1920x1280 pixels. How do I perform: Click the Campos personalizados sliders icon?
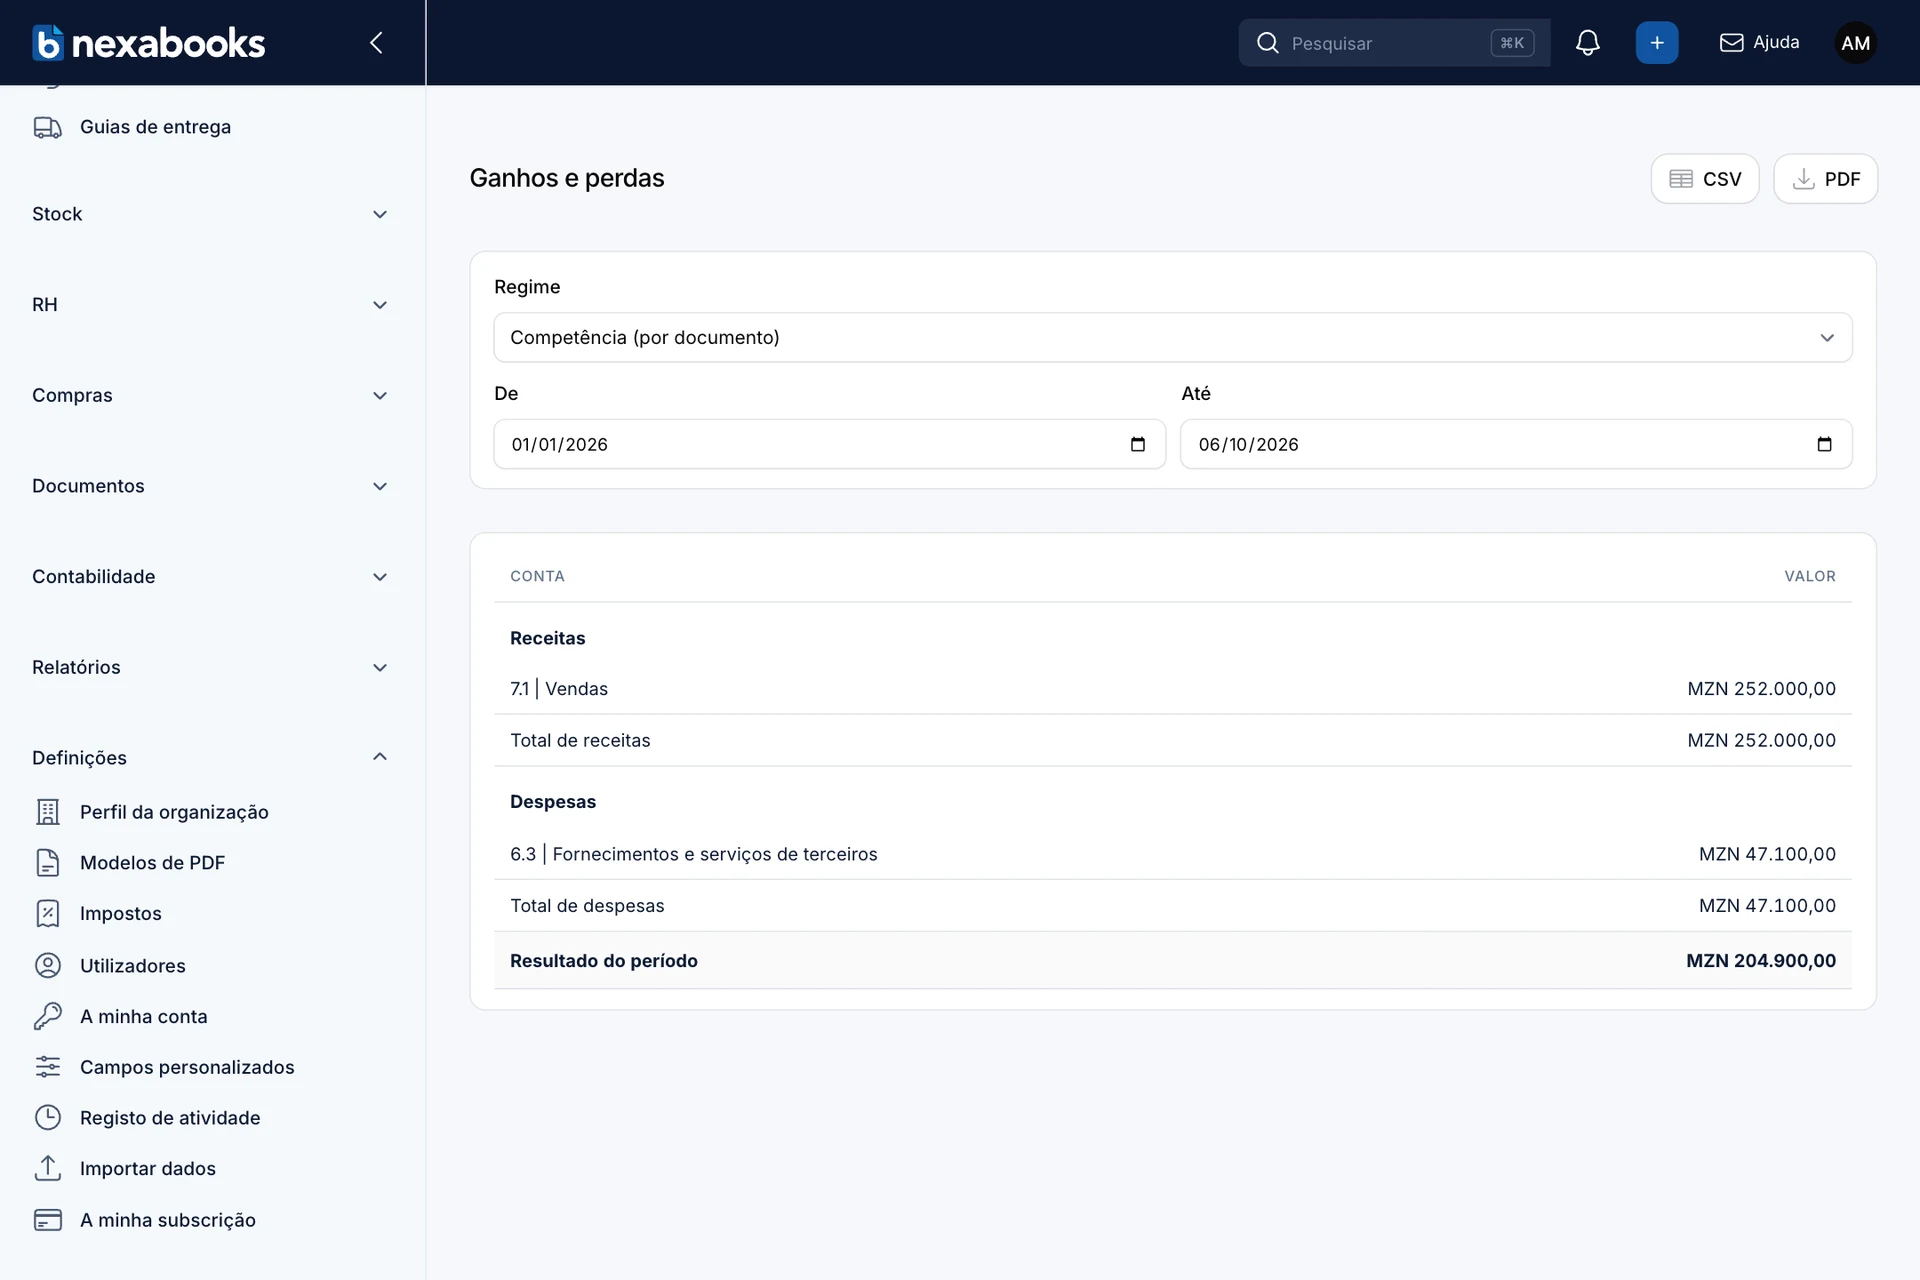48,1067
